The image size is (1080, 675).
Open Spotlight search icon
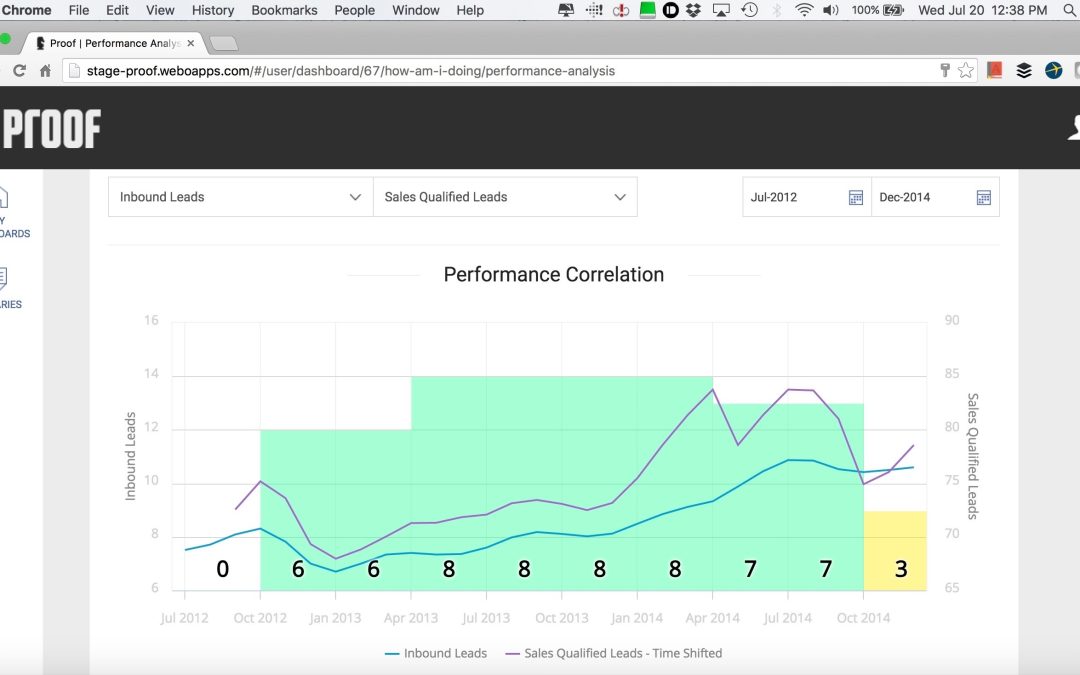[1070, 10]
